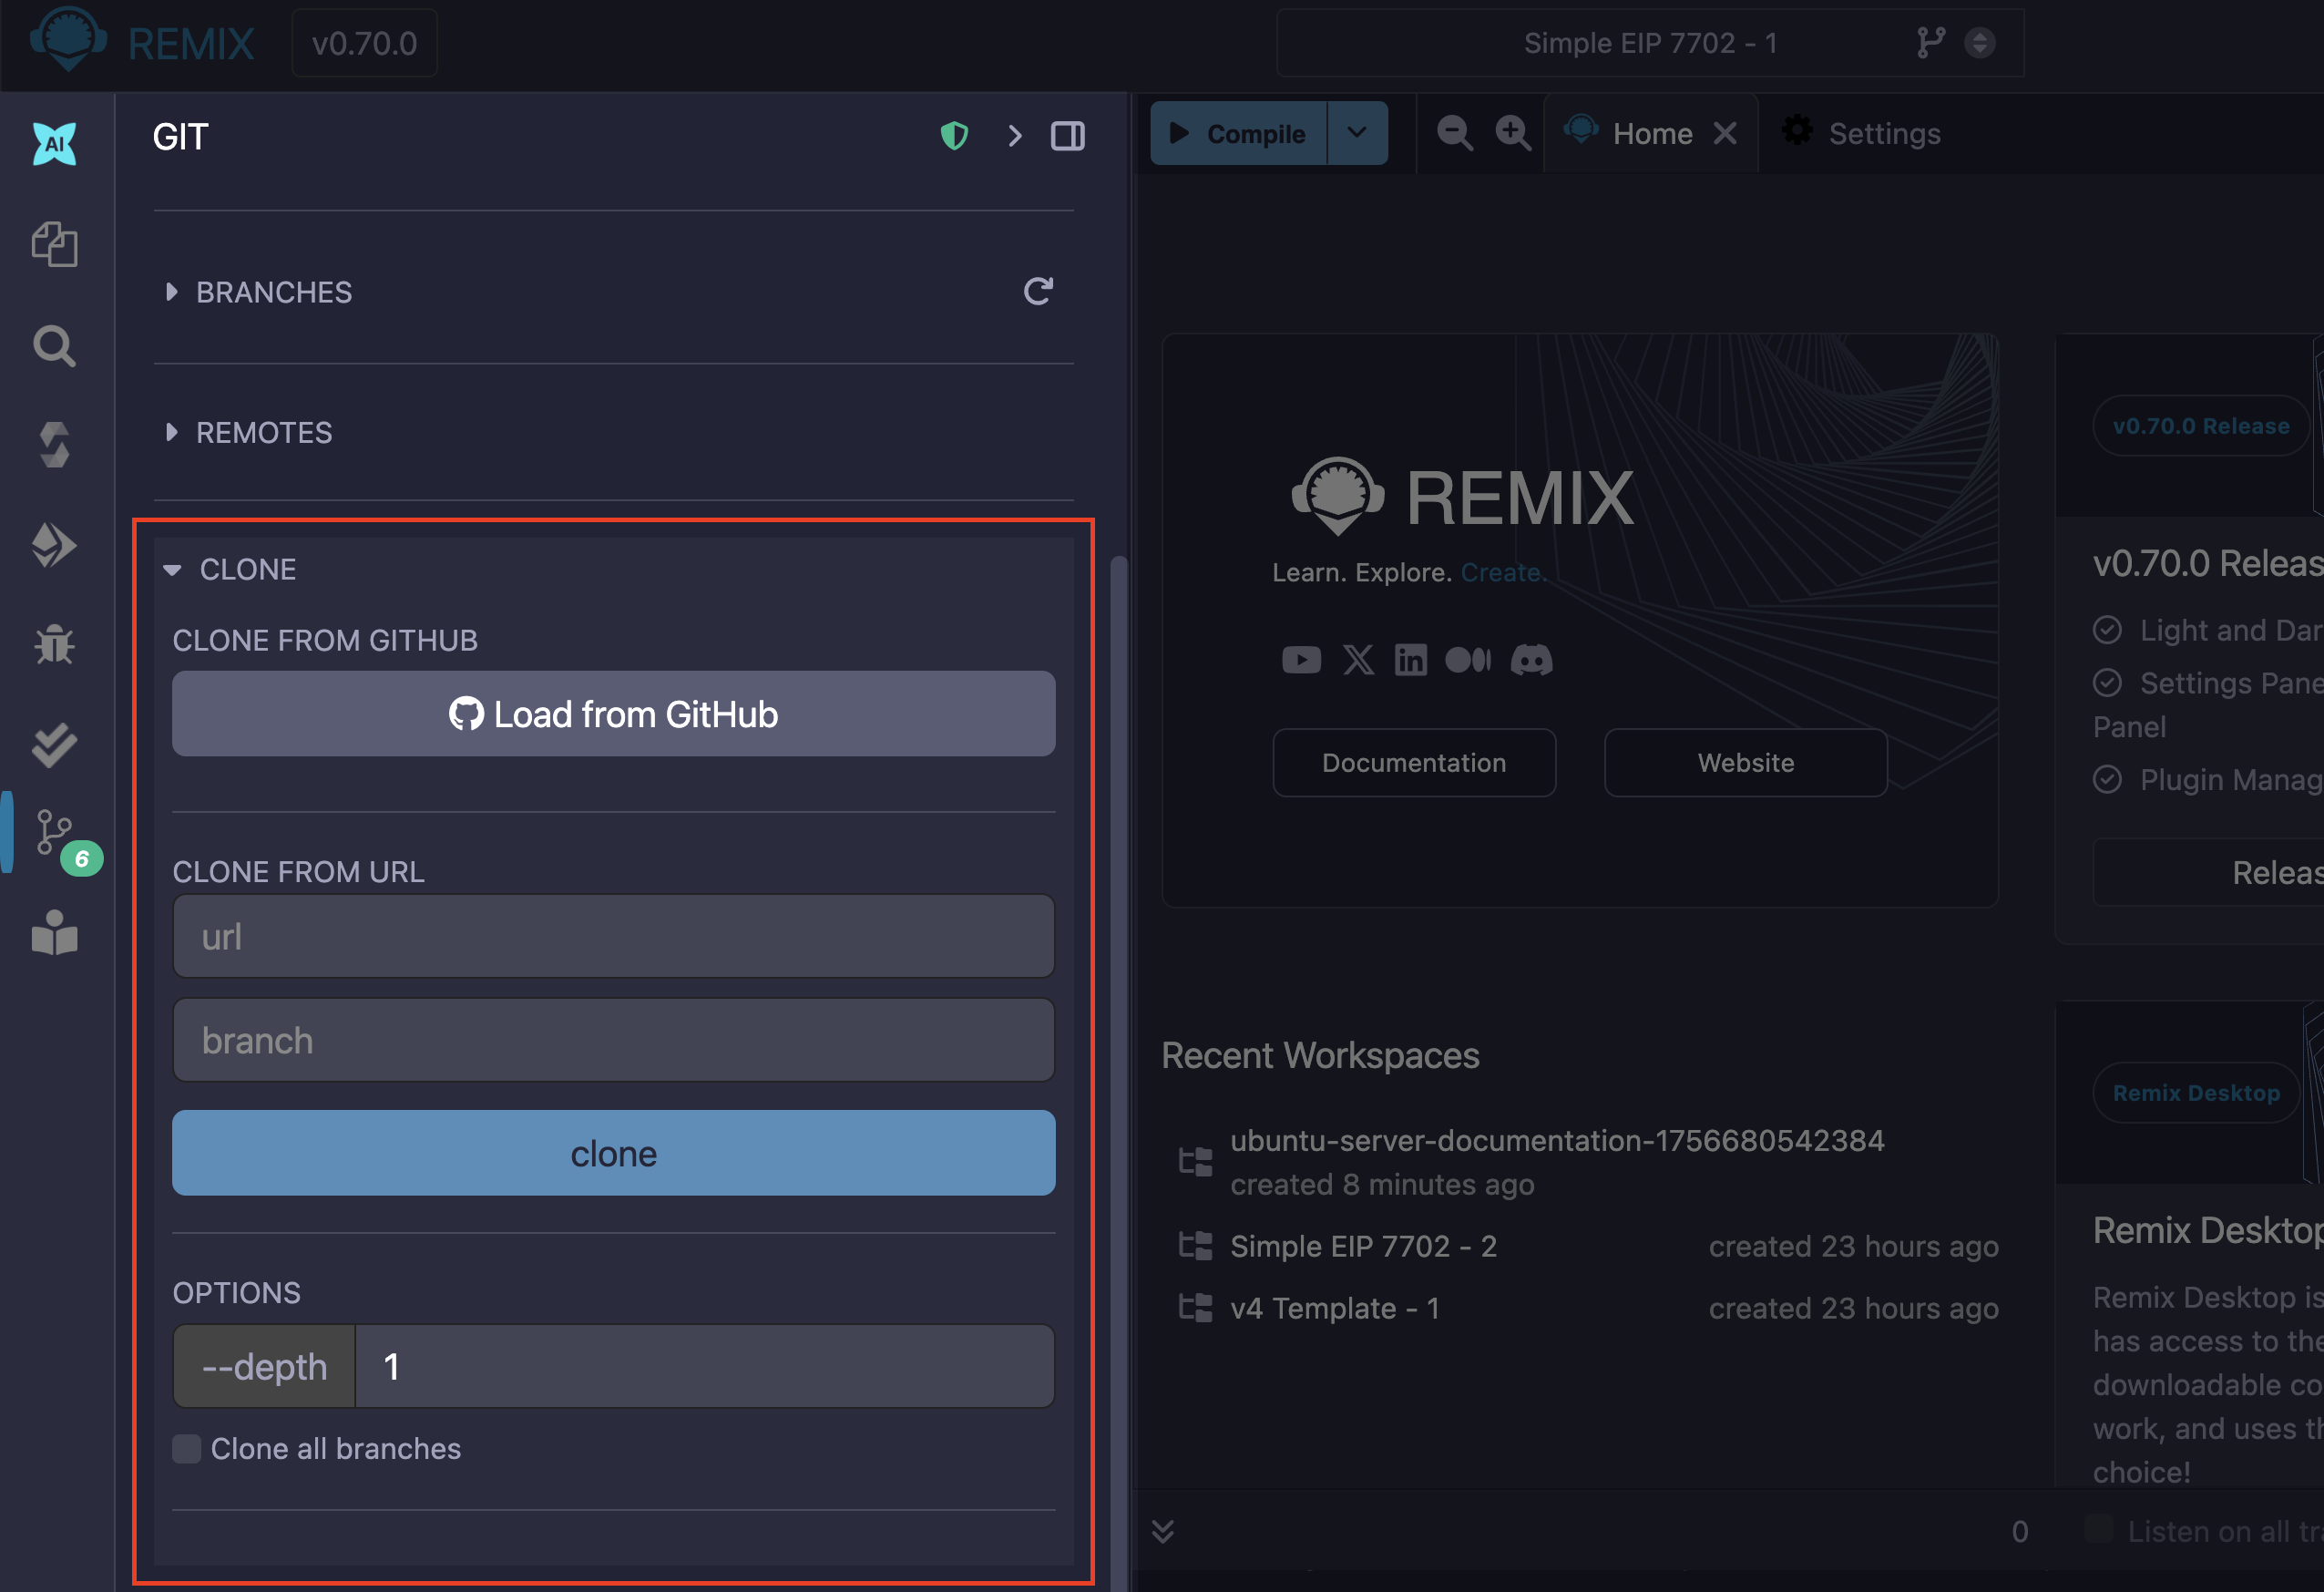The width and height of the screenshot is (2324, 1592).
Task: Click the blue clone button
Action: [x=613, y=1153]
